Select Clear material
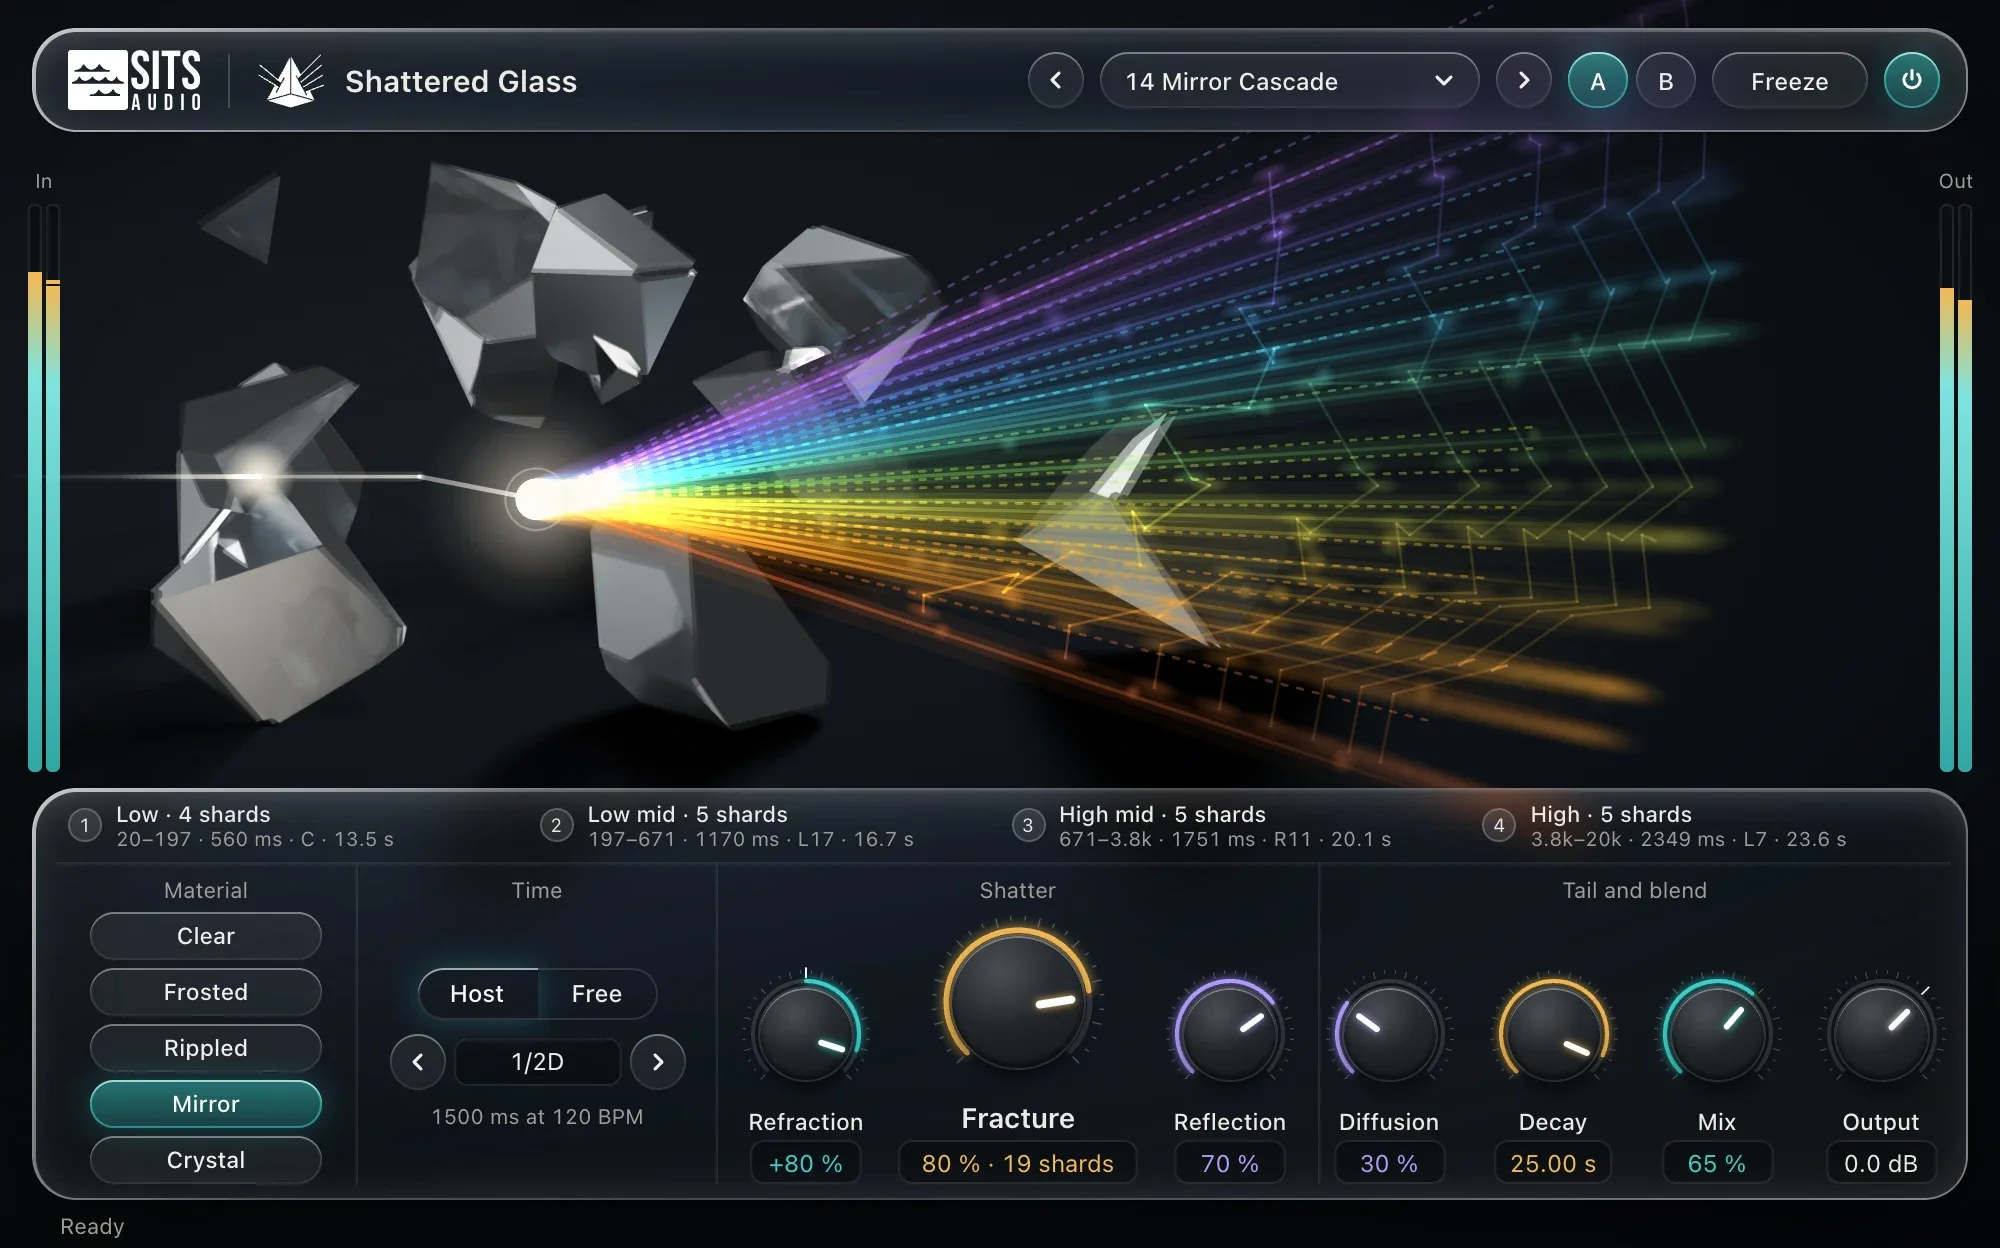Image resolution: width=2000 pixels, height=1248 pixels. (x=206, y=936)
